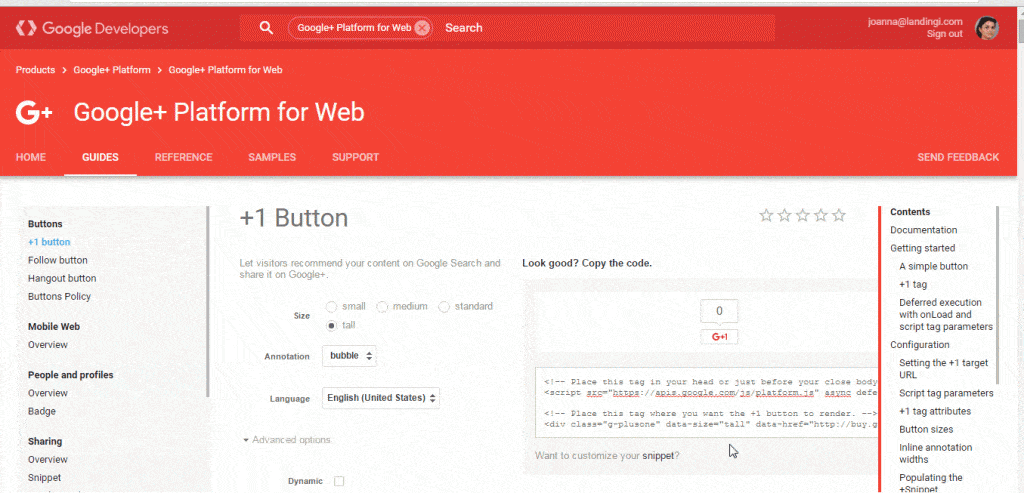The image size is (1024, 493).
Task: Go to Deferred execution with onLoad
Action: pyautogui.click(x=946, y=315)
